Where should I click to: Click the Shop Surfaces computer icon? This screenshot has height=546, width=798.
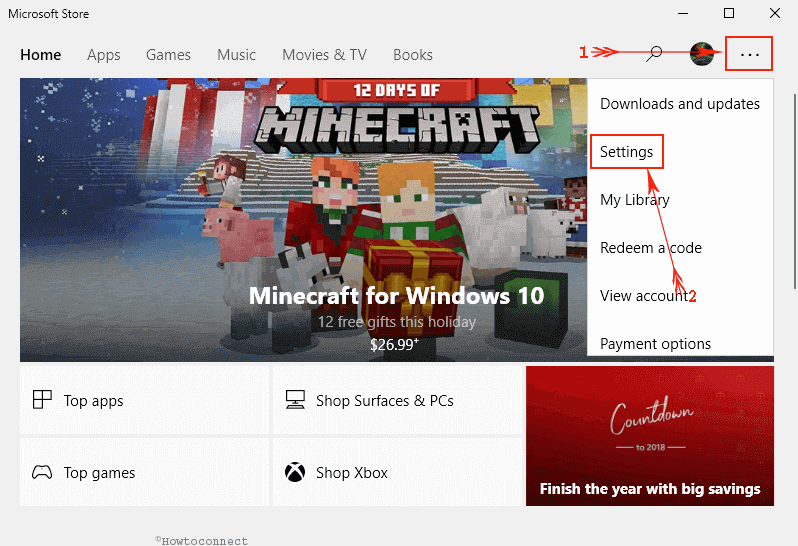click(x=295, y=400)
